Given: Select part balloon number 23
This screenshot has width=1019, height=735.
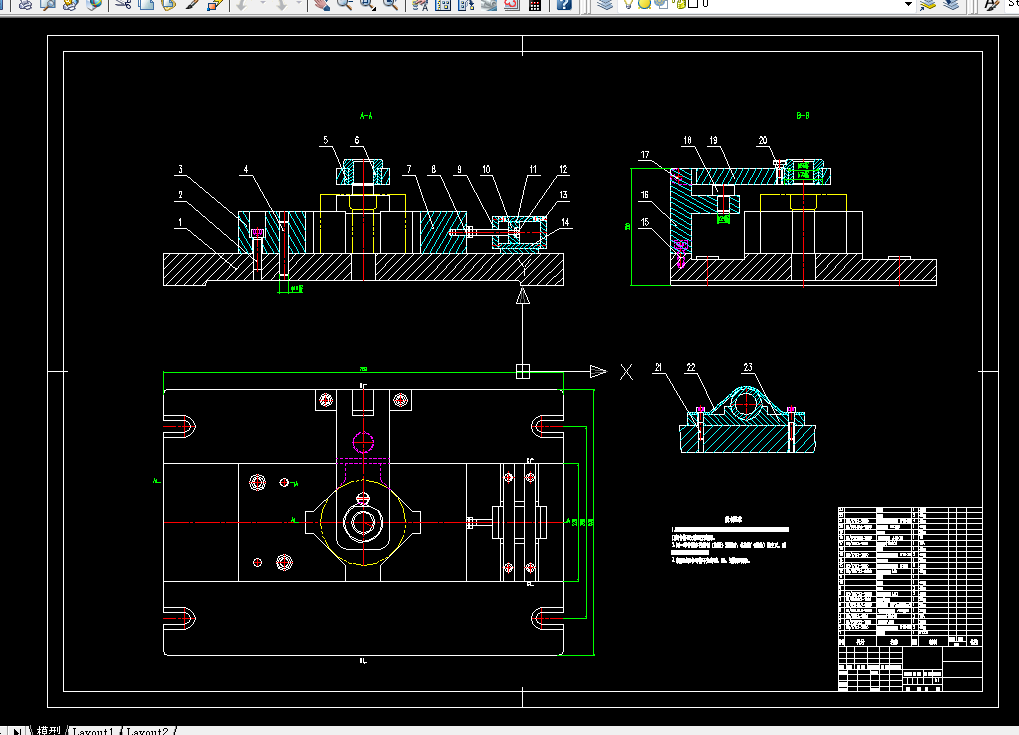Looking at the screenshot, I should pos(748,367).
